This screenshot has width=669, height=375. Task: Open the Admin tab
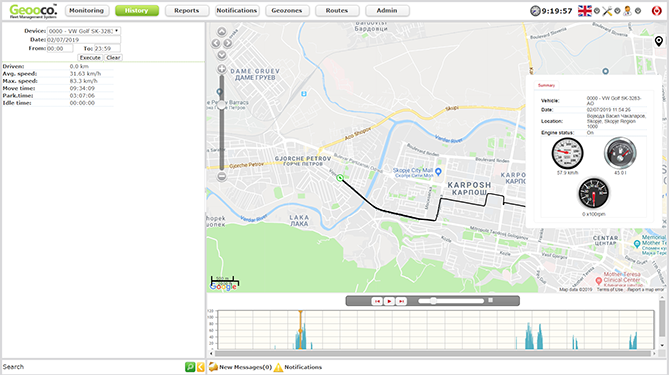(x=387, y=11)
